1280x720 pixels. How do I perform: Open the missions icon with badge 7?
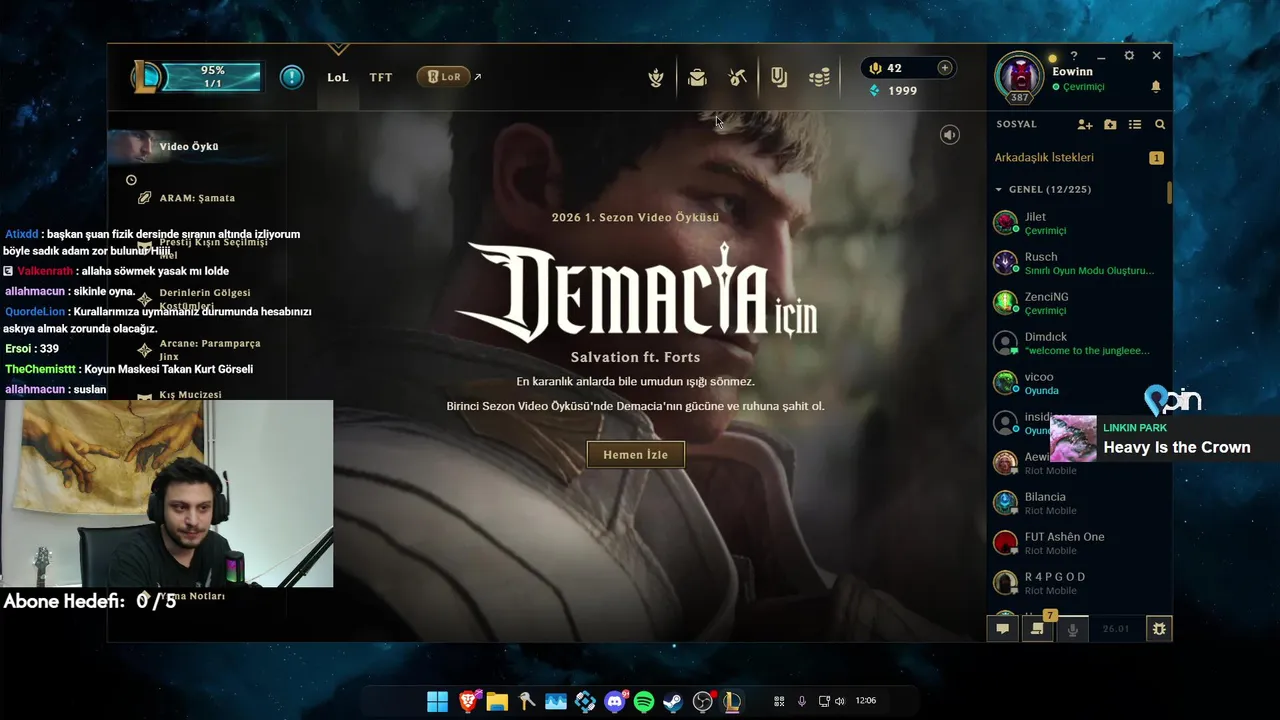pyautogui.click(x=1037, y=629)
